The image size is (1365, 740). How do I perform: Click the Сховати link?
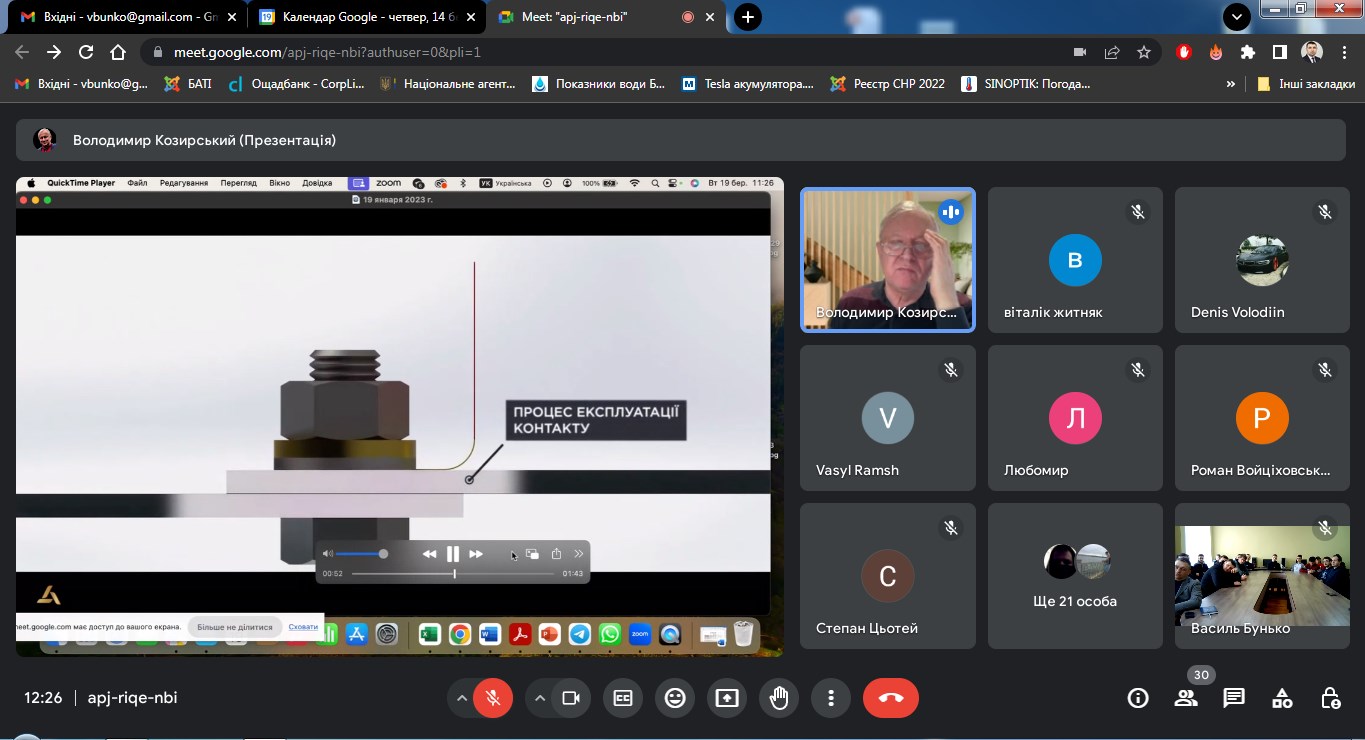[x=303, y=627]
